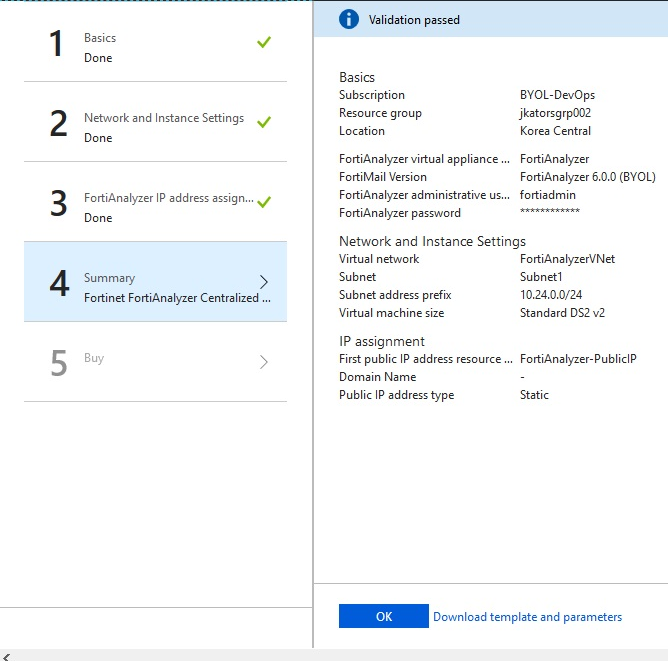Click the subnet address prefix 10.24.0.0/24
668x661 pixels.
551,295
